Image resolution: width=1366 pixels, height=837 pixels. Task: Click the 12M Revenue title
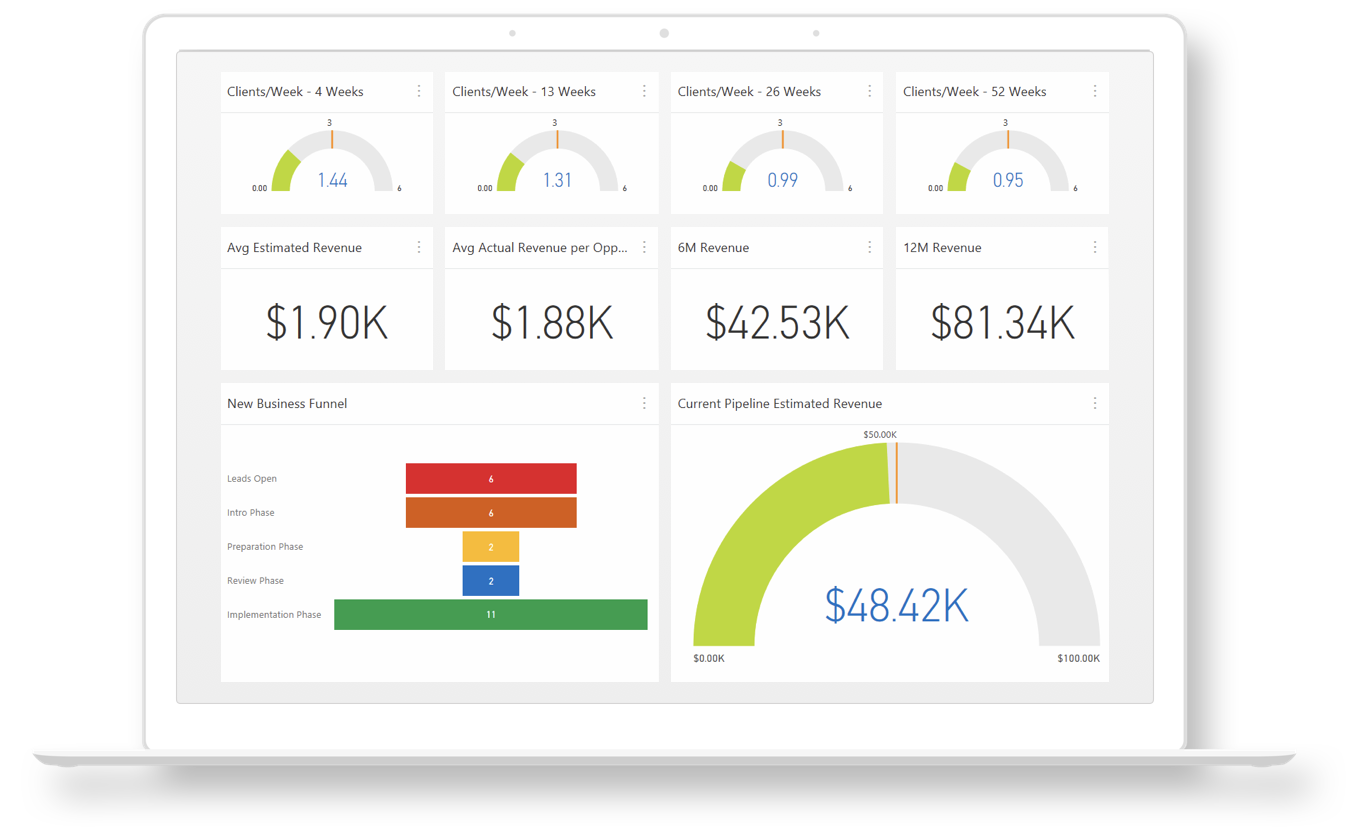941,248
